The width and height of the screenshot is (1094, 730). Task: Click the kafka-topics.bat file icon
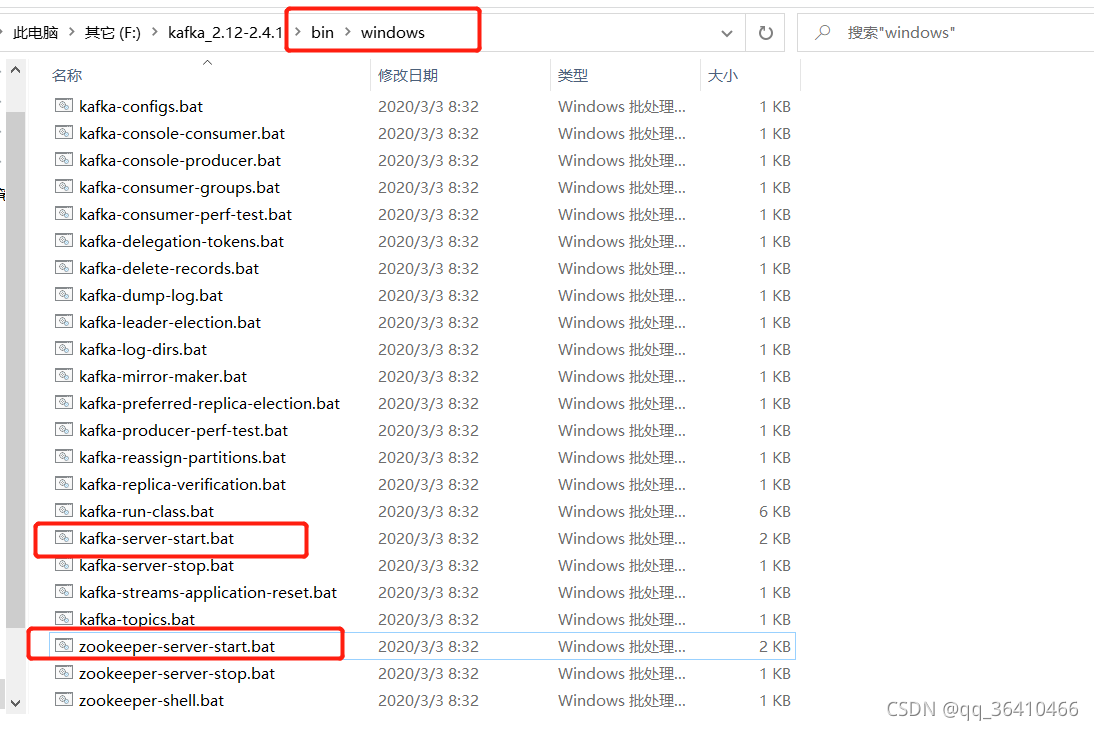pos(63,618)
